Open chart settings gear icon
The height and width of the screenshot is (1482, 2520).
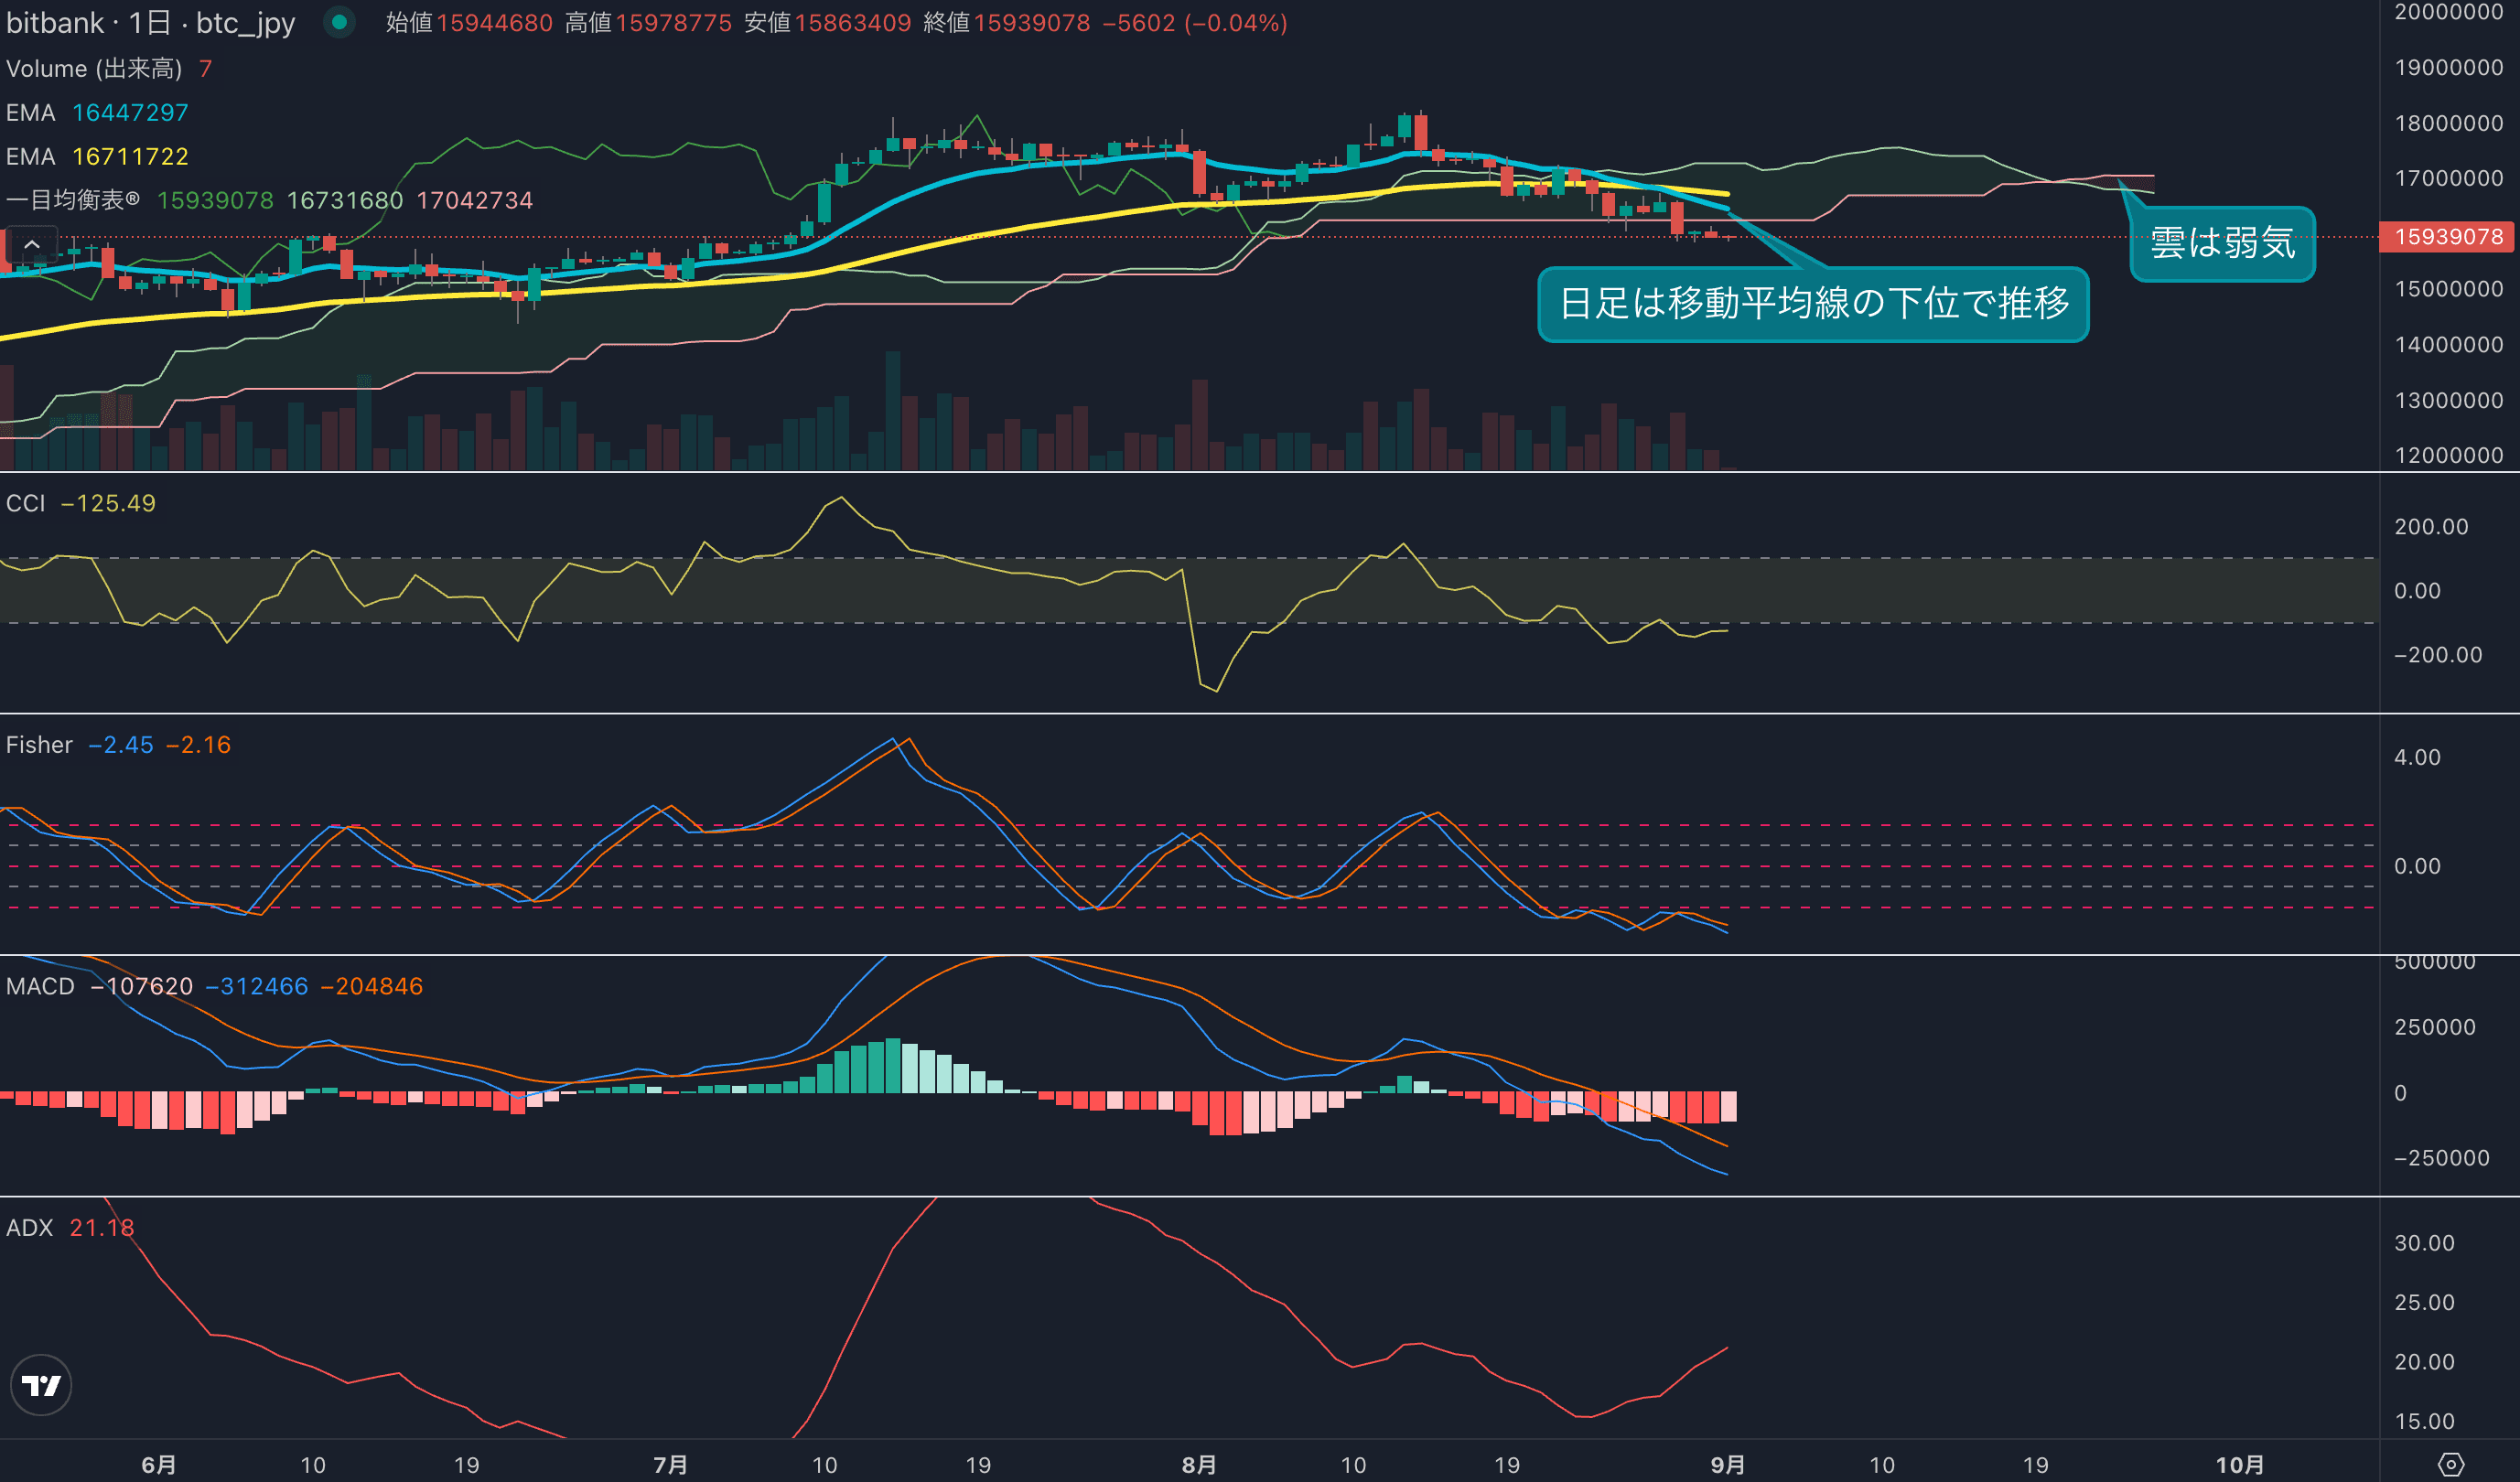pyautogui.click(x=2450, y=1465)
